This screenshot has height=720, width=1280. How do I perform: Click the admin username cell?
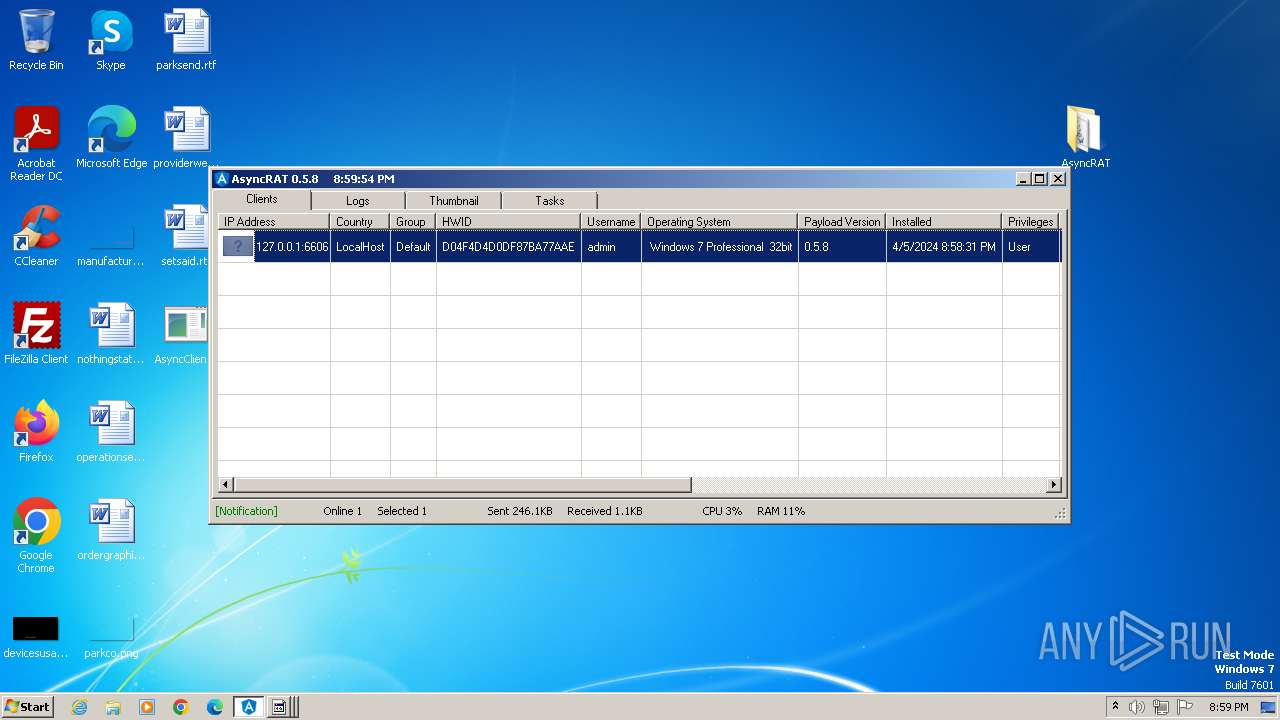[611, 247]
